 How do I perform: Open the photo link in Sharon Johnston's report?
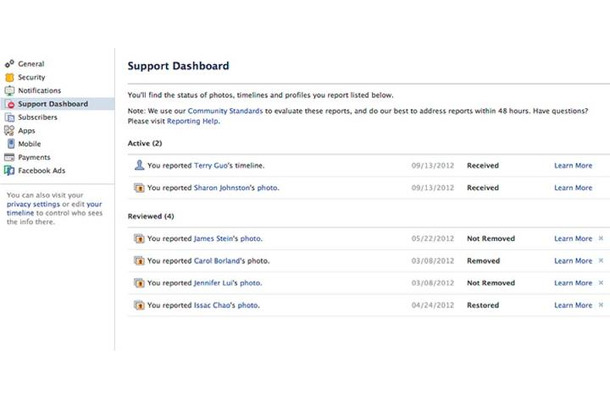pos(267,188)
